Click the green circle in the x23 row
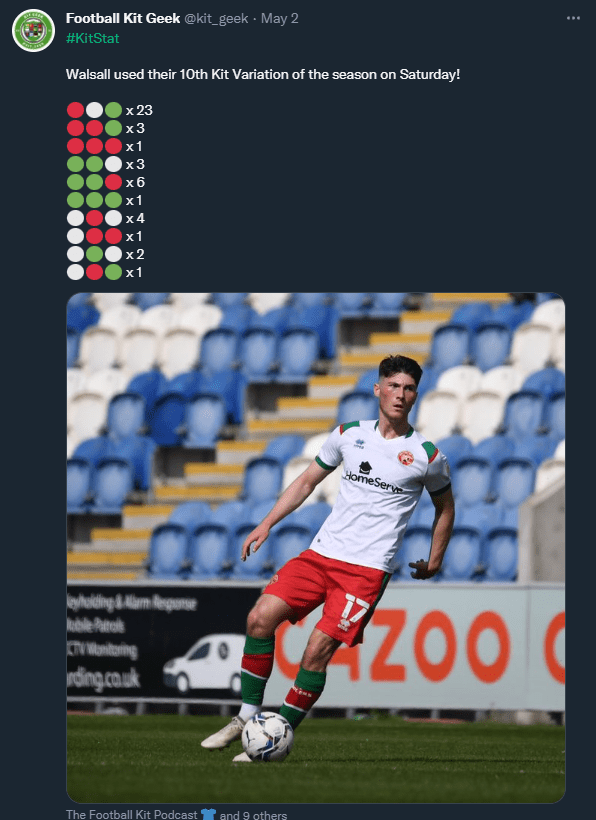Image resolution: width=596 pixels, height=820 pixels. 113,110
